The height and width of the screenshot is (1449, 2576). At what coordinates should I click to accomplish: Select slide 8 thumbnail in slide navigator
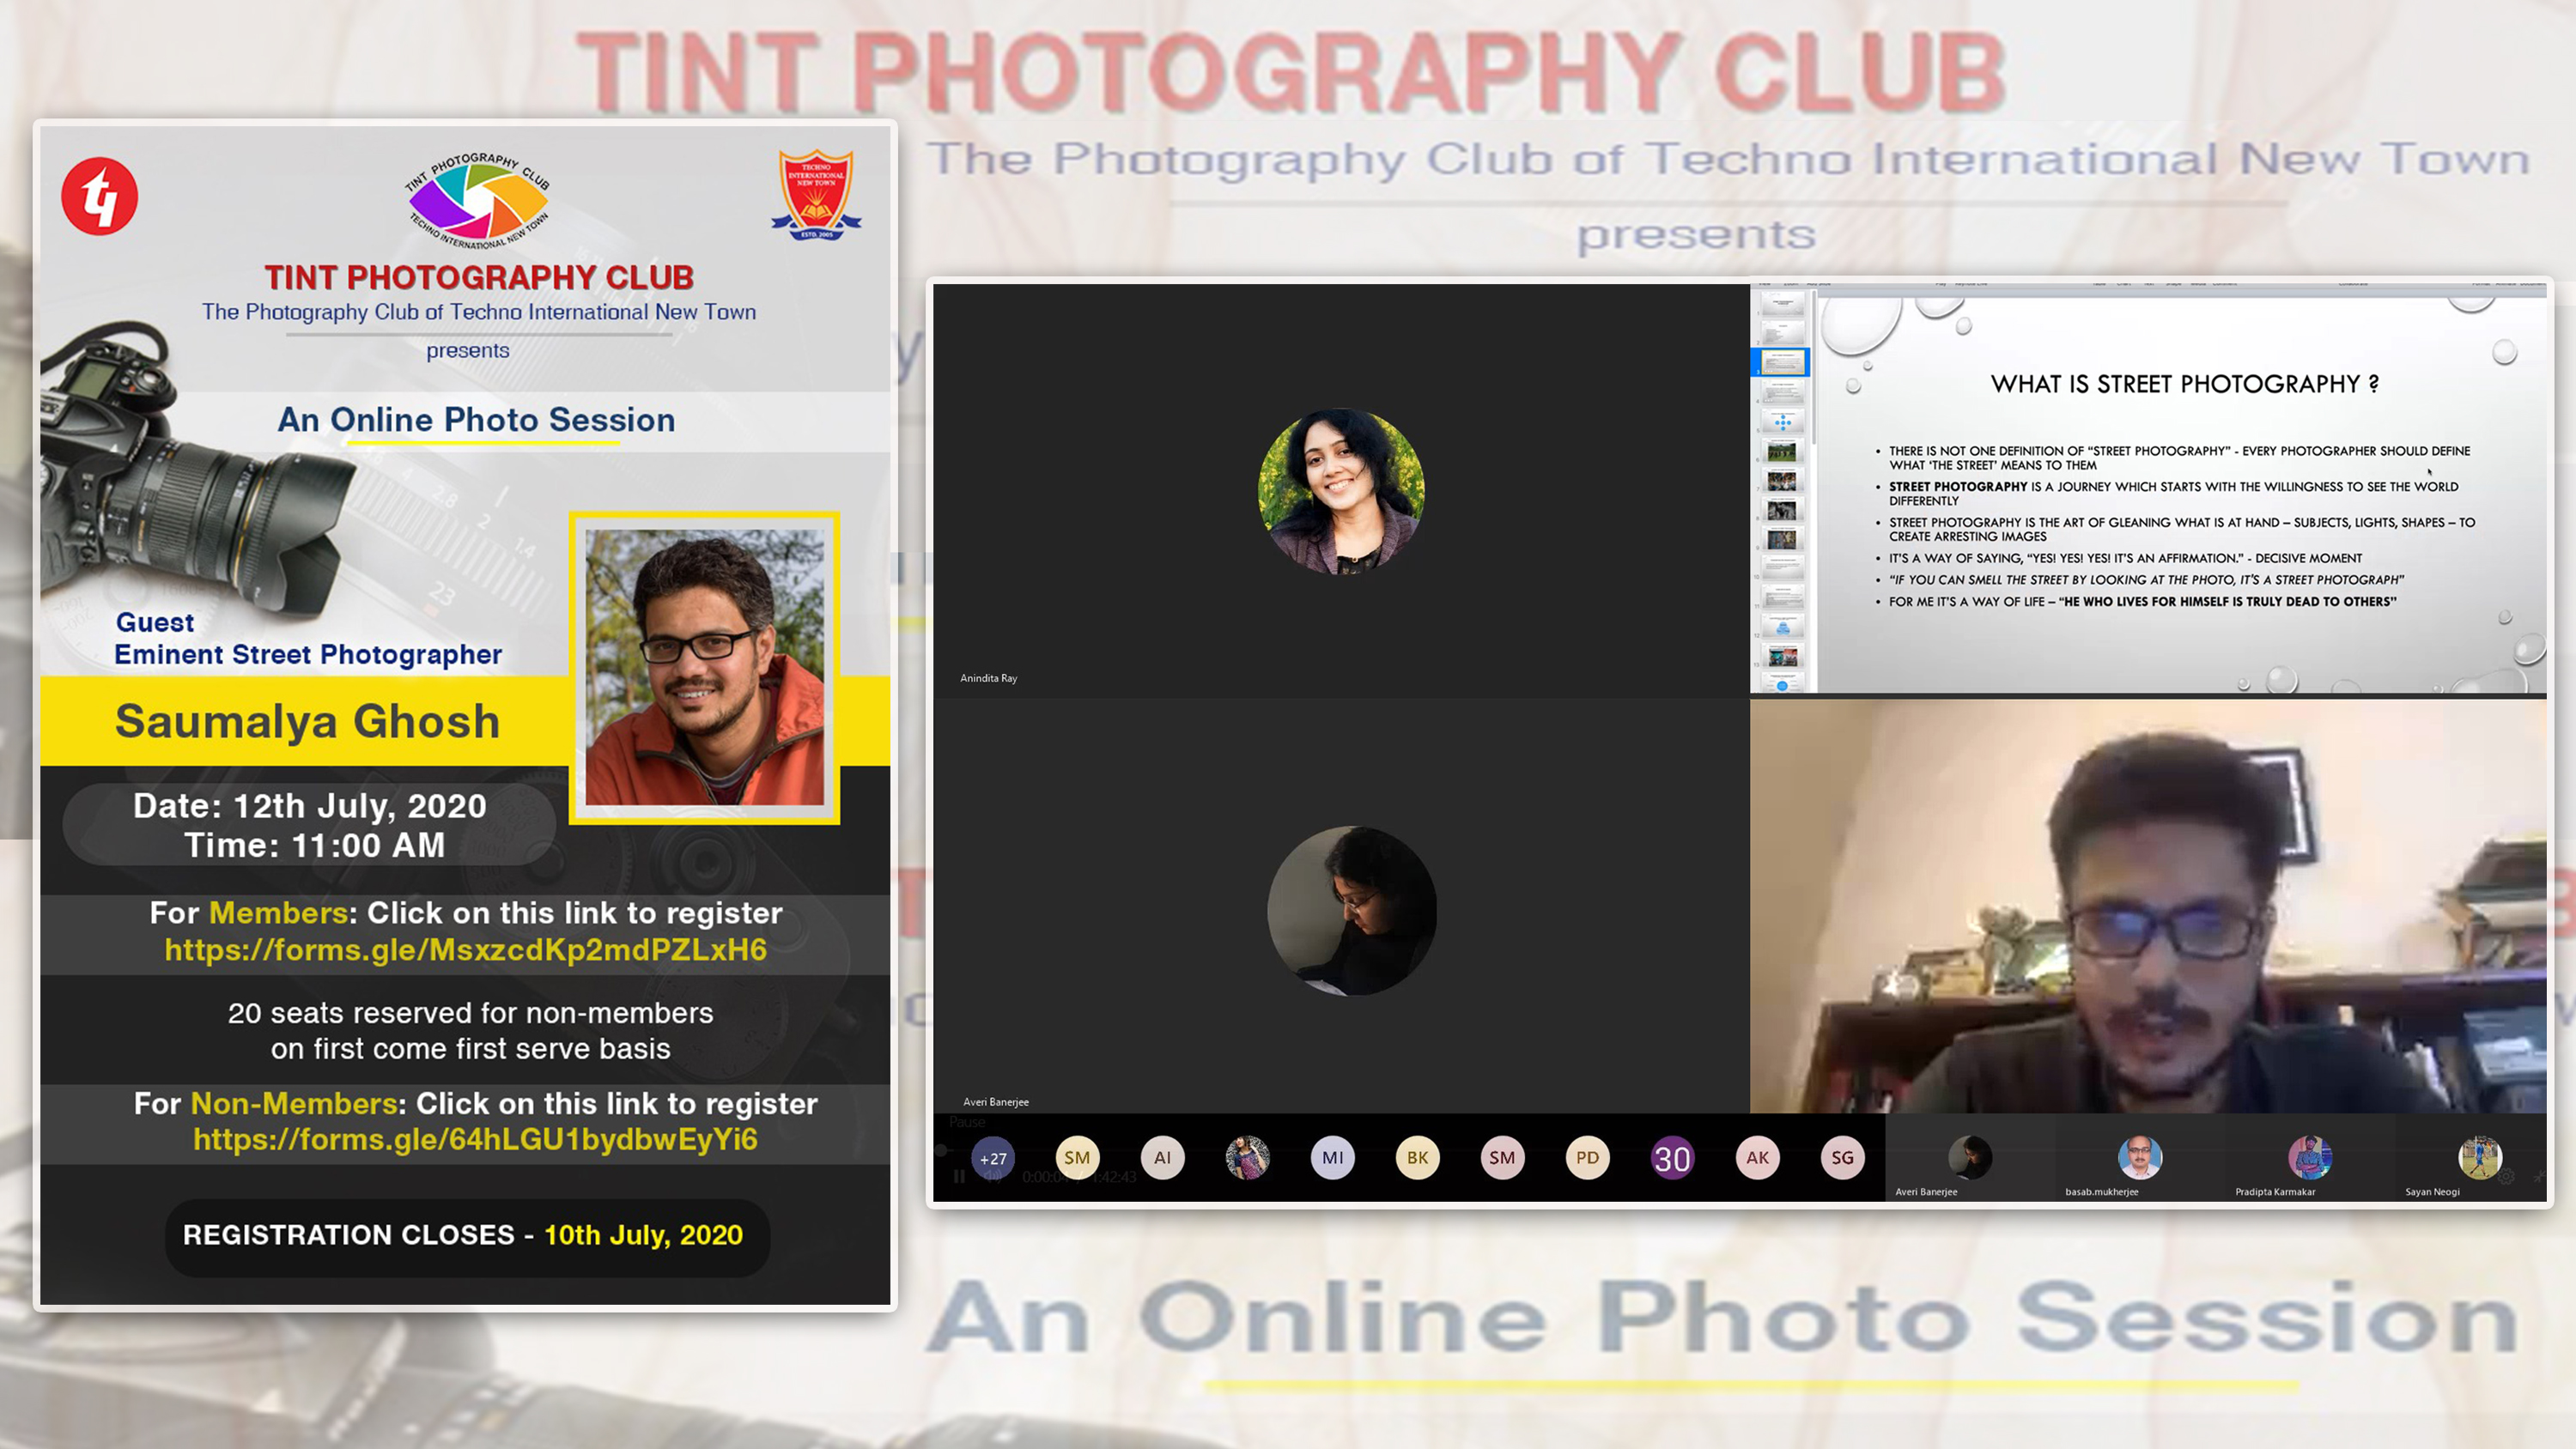[x=1783, y=509]
